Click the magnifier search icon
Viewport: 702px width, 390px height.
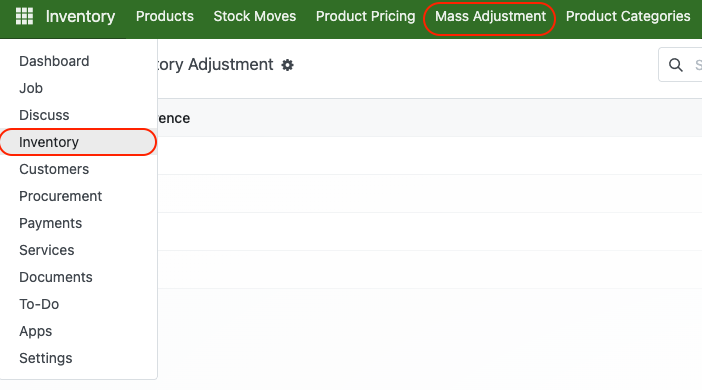tap(676, 65)
